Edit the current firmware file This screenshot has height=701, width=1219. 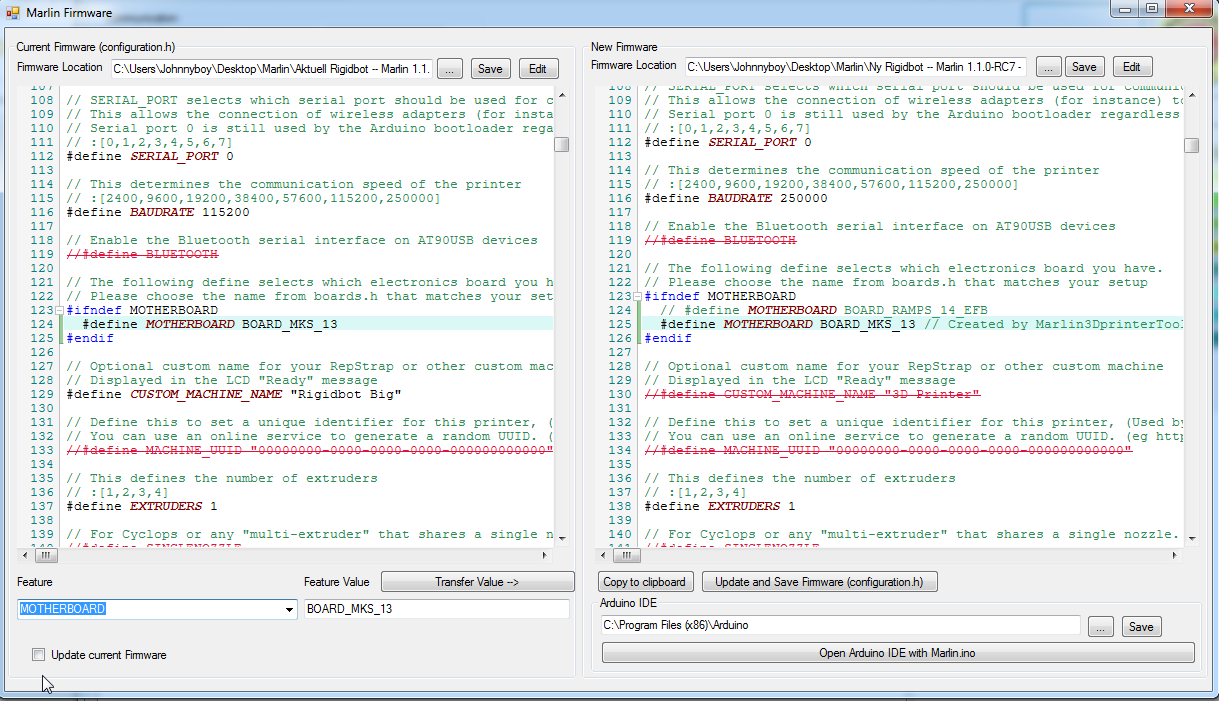coord(538,69)
